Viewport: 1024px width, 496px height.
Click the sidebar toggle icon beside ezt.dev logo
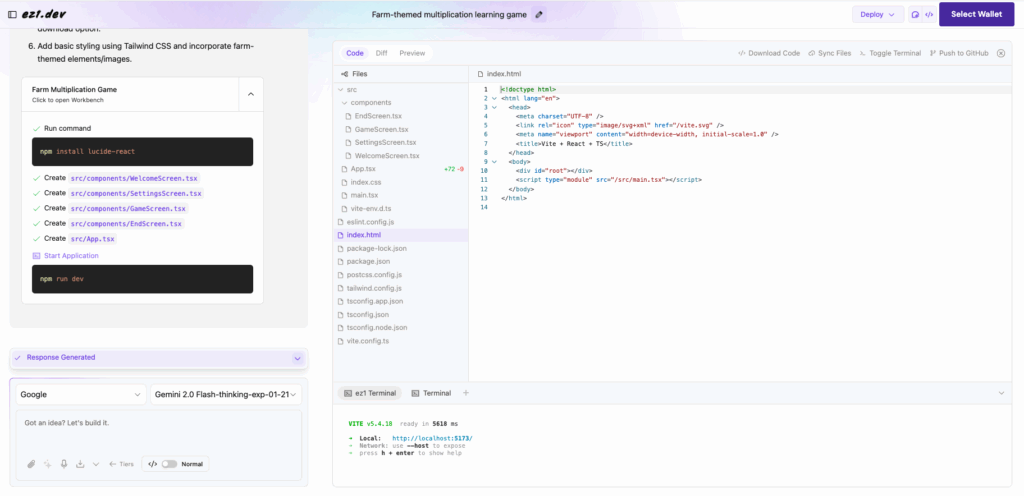pyautogui.click(x=12, y=14)
